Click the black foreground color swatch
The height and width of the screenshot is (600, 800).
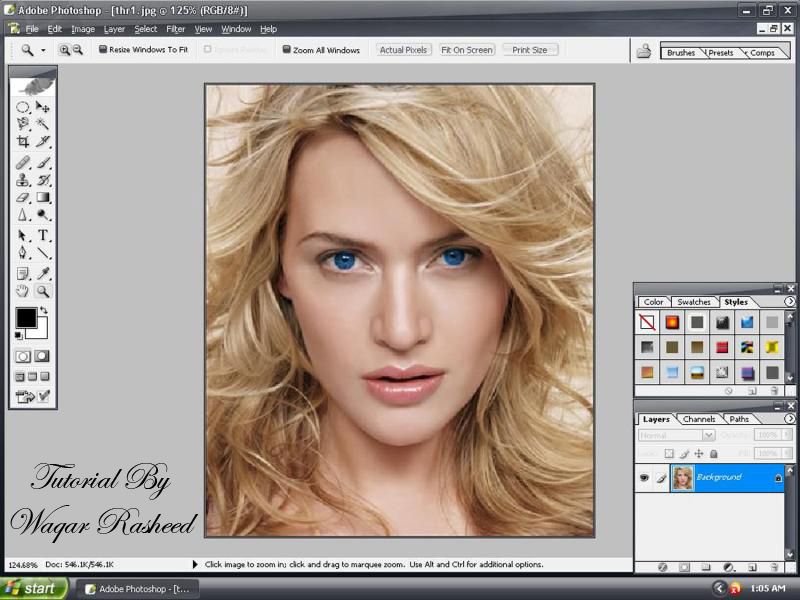tap(25, 318)
